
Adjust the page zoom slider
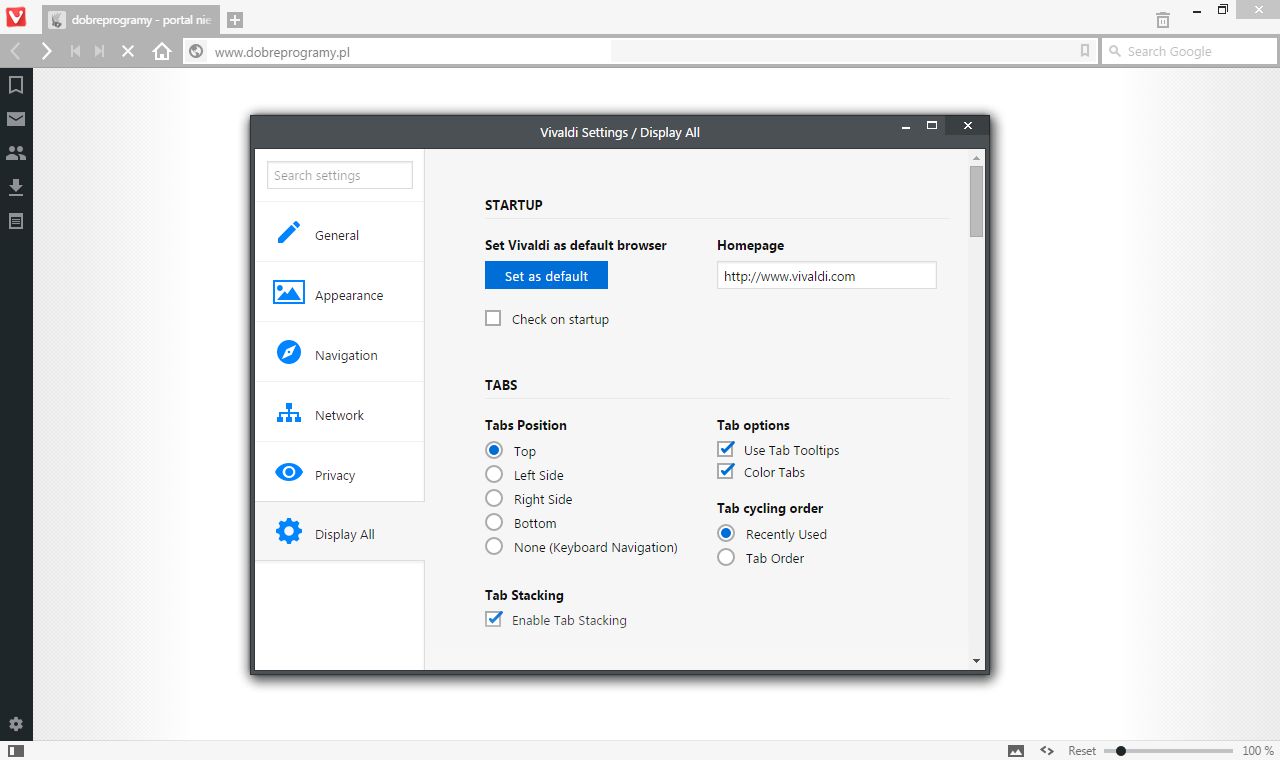1168,750
